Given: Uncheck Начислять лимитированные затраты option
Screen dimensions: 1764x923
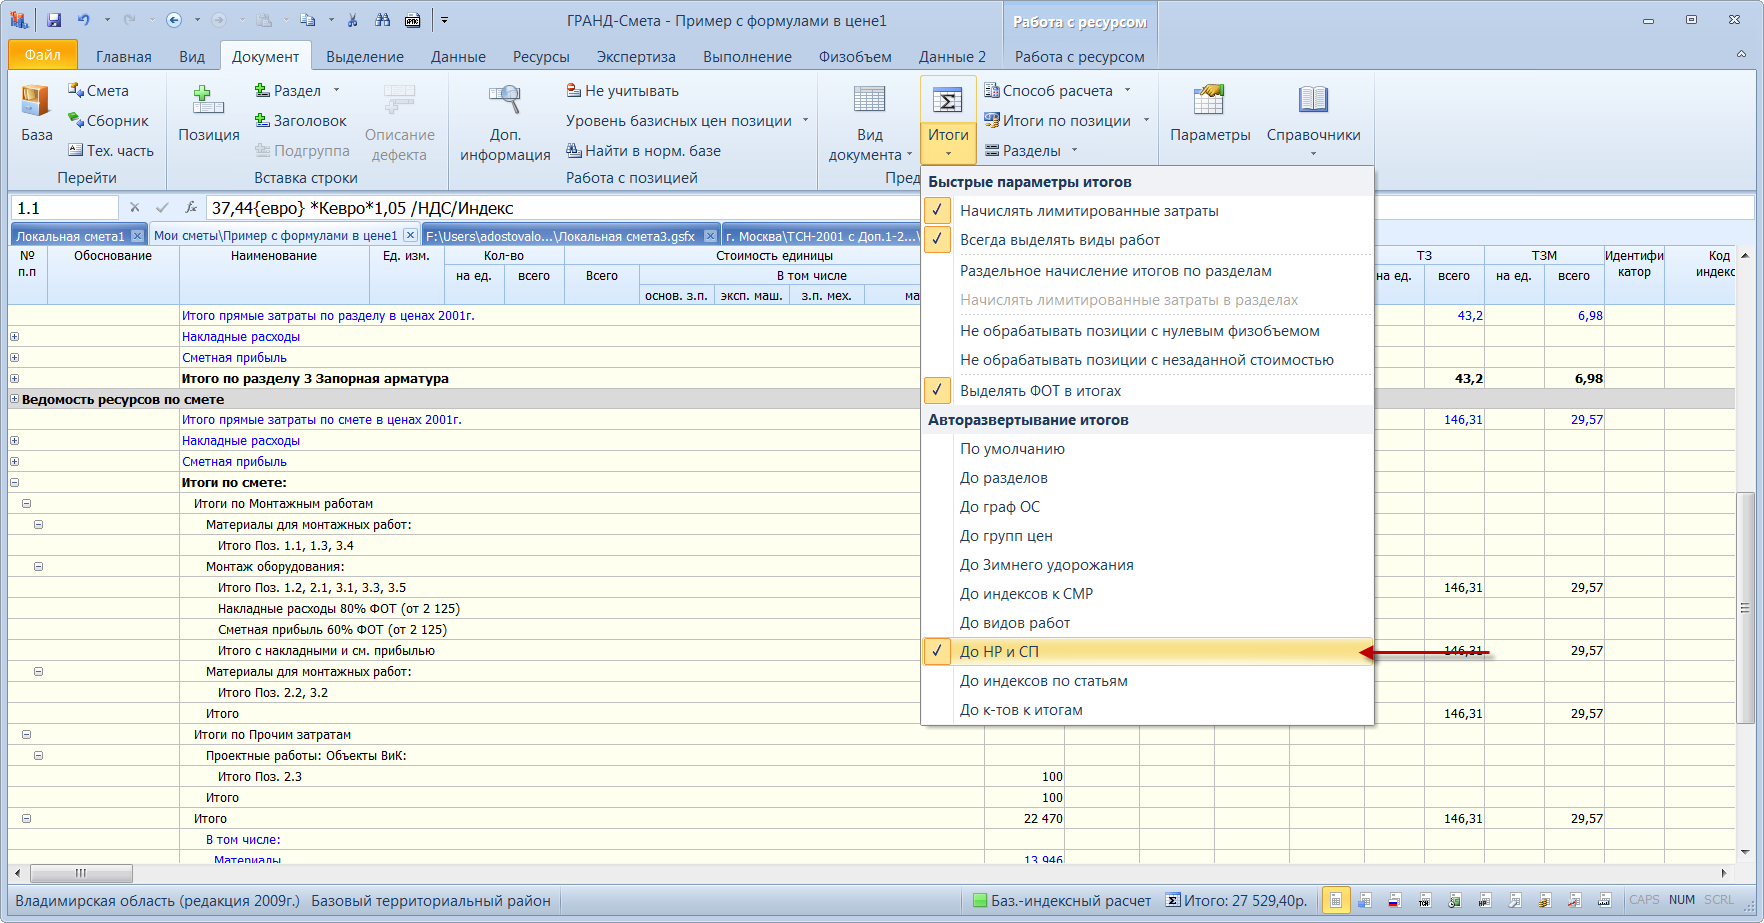Looking at the screenshot, I should tap(1089, 211).
